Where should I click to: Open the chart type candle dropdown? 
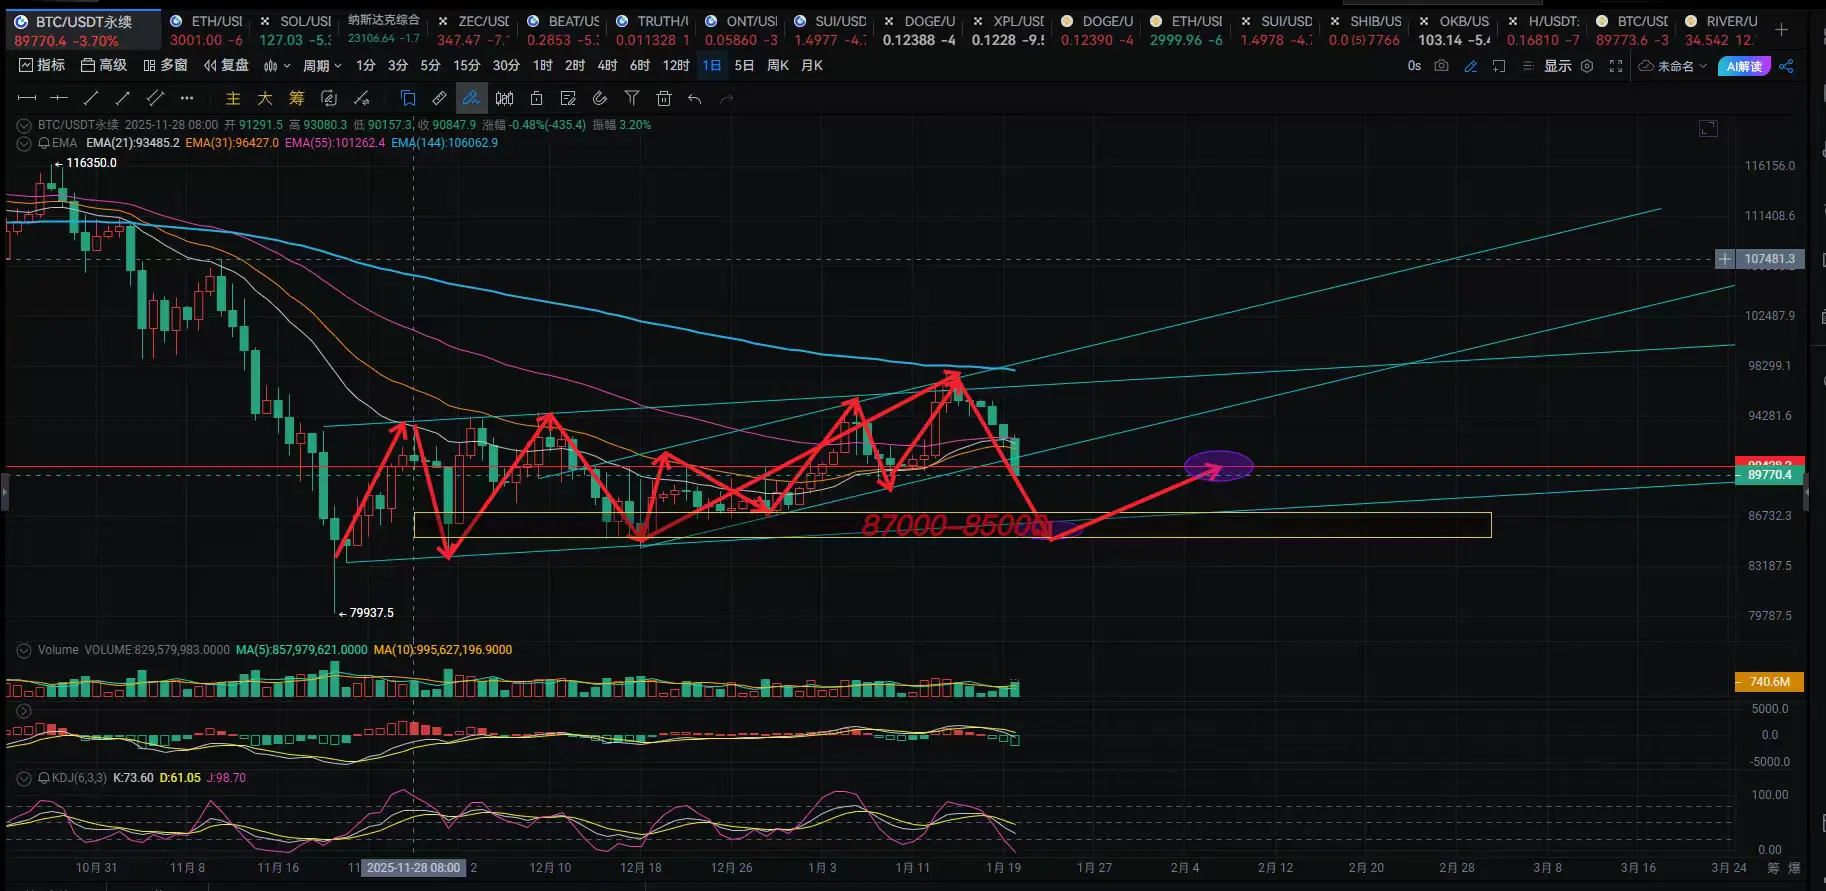point(277,66)
